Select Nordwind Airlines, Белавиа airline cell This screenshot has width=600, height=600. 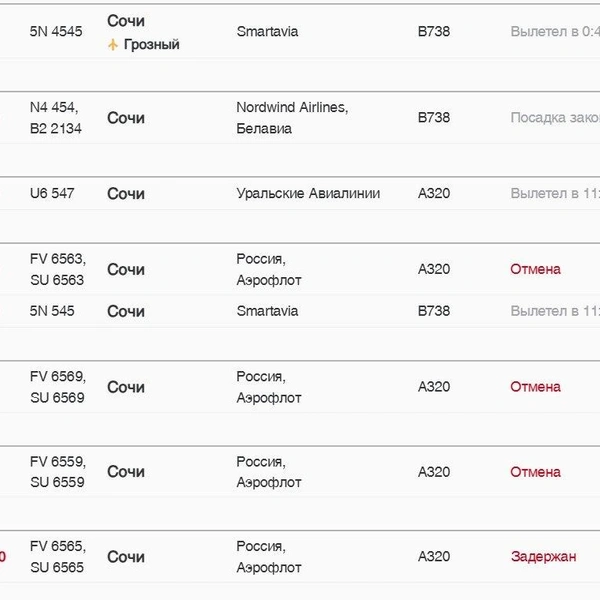tap(292, 118)
